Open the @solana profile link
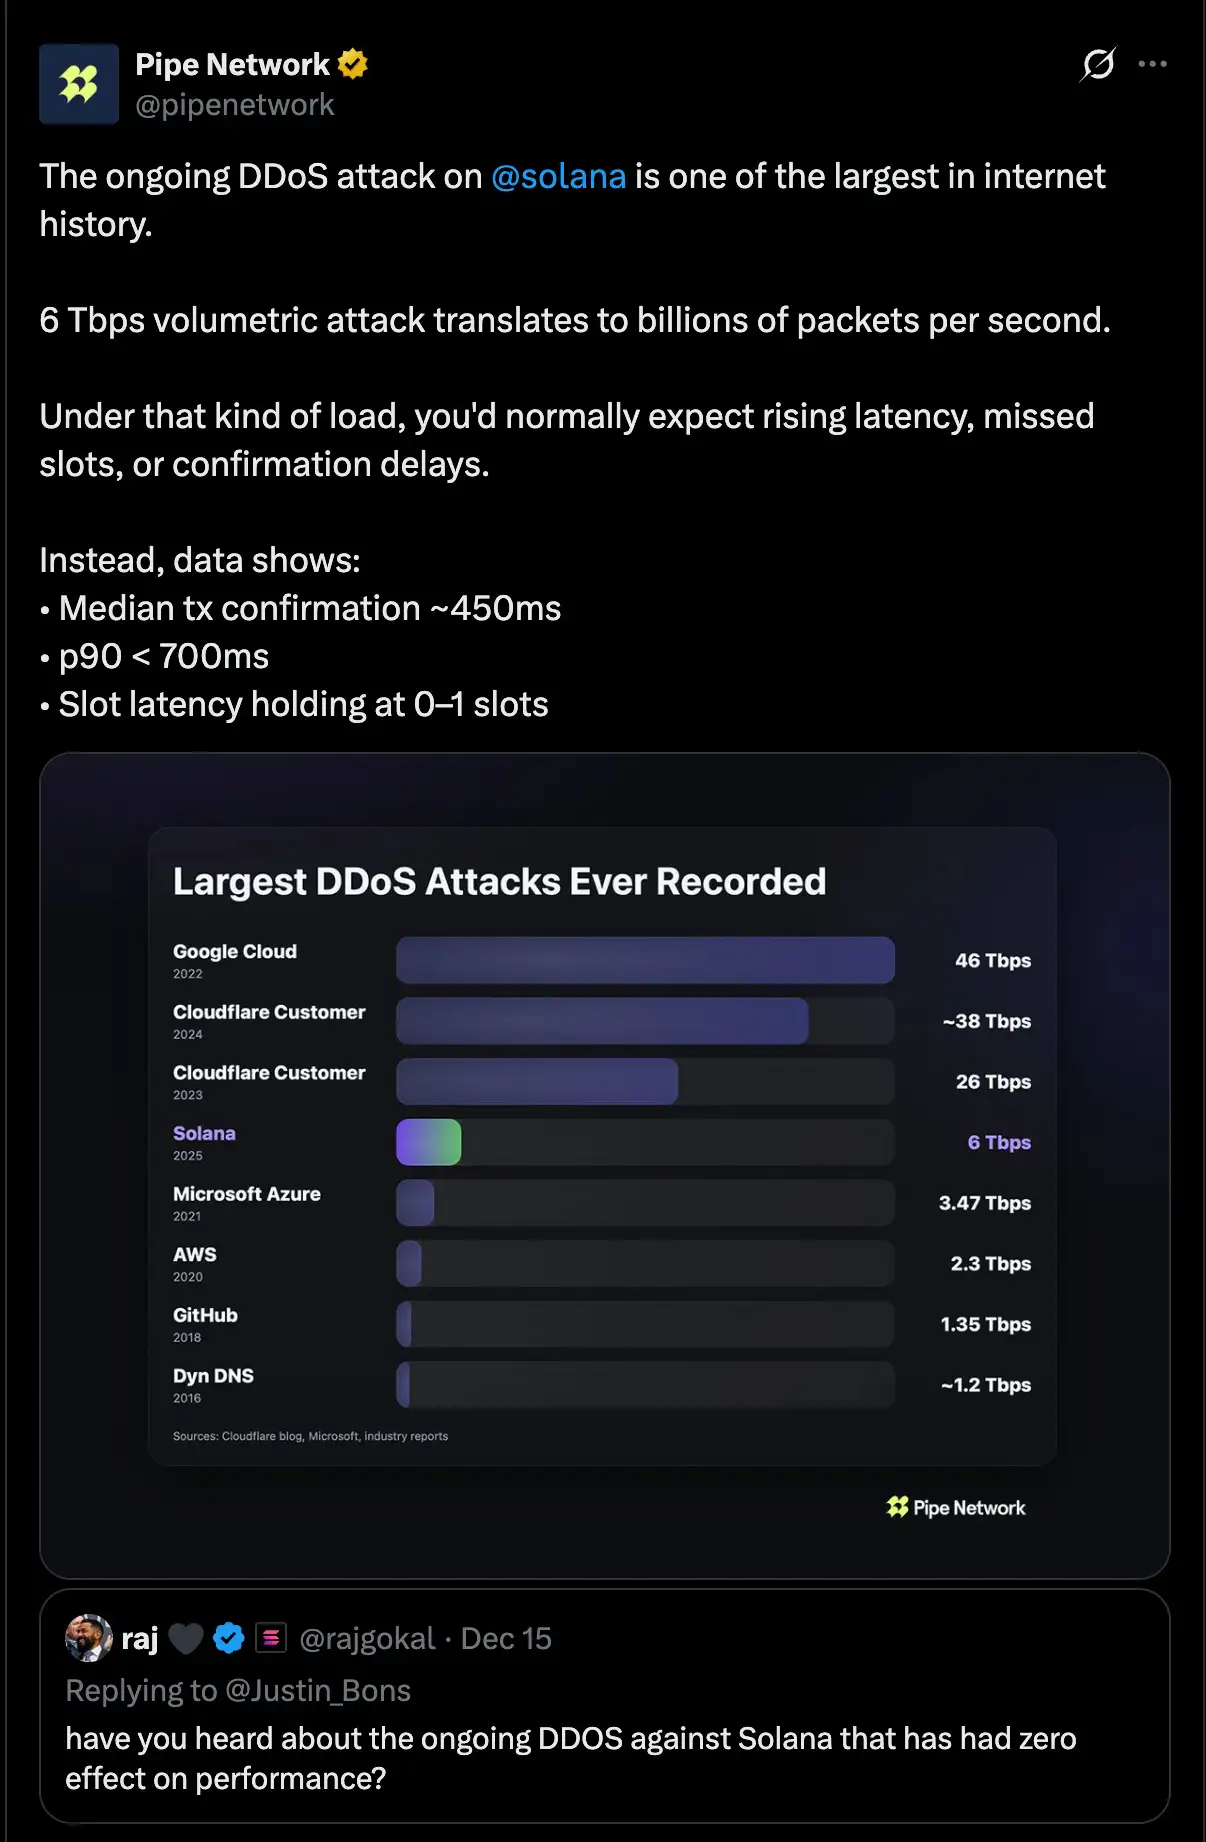This screenshot has height=1842, width=1206. (x=560, y=176)
